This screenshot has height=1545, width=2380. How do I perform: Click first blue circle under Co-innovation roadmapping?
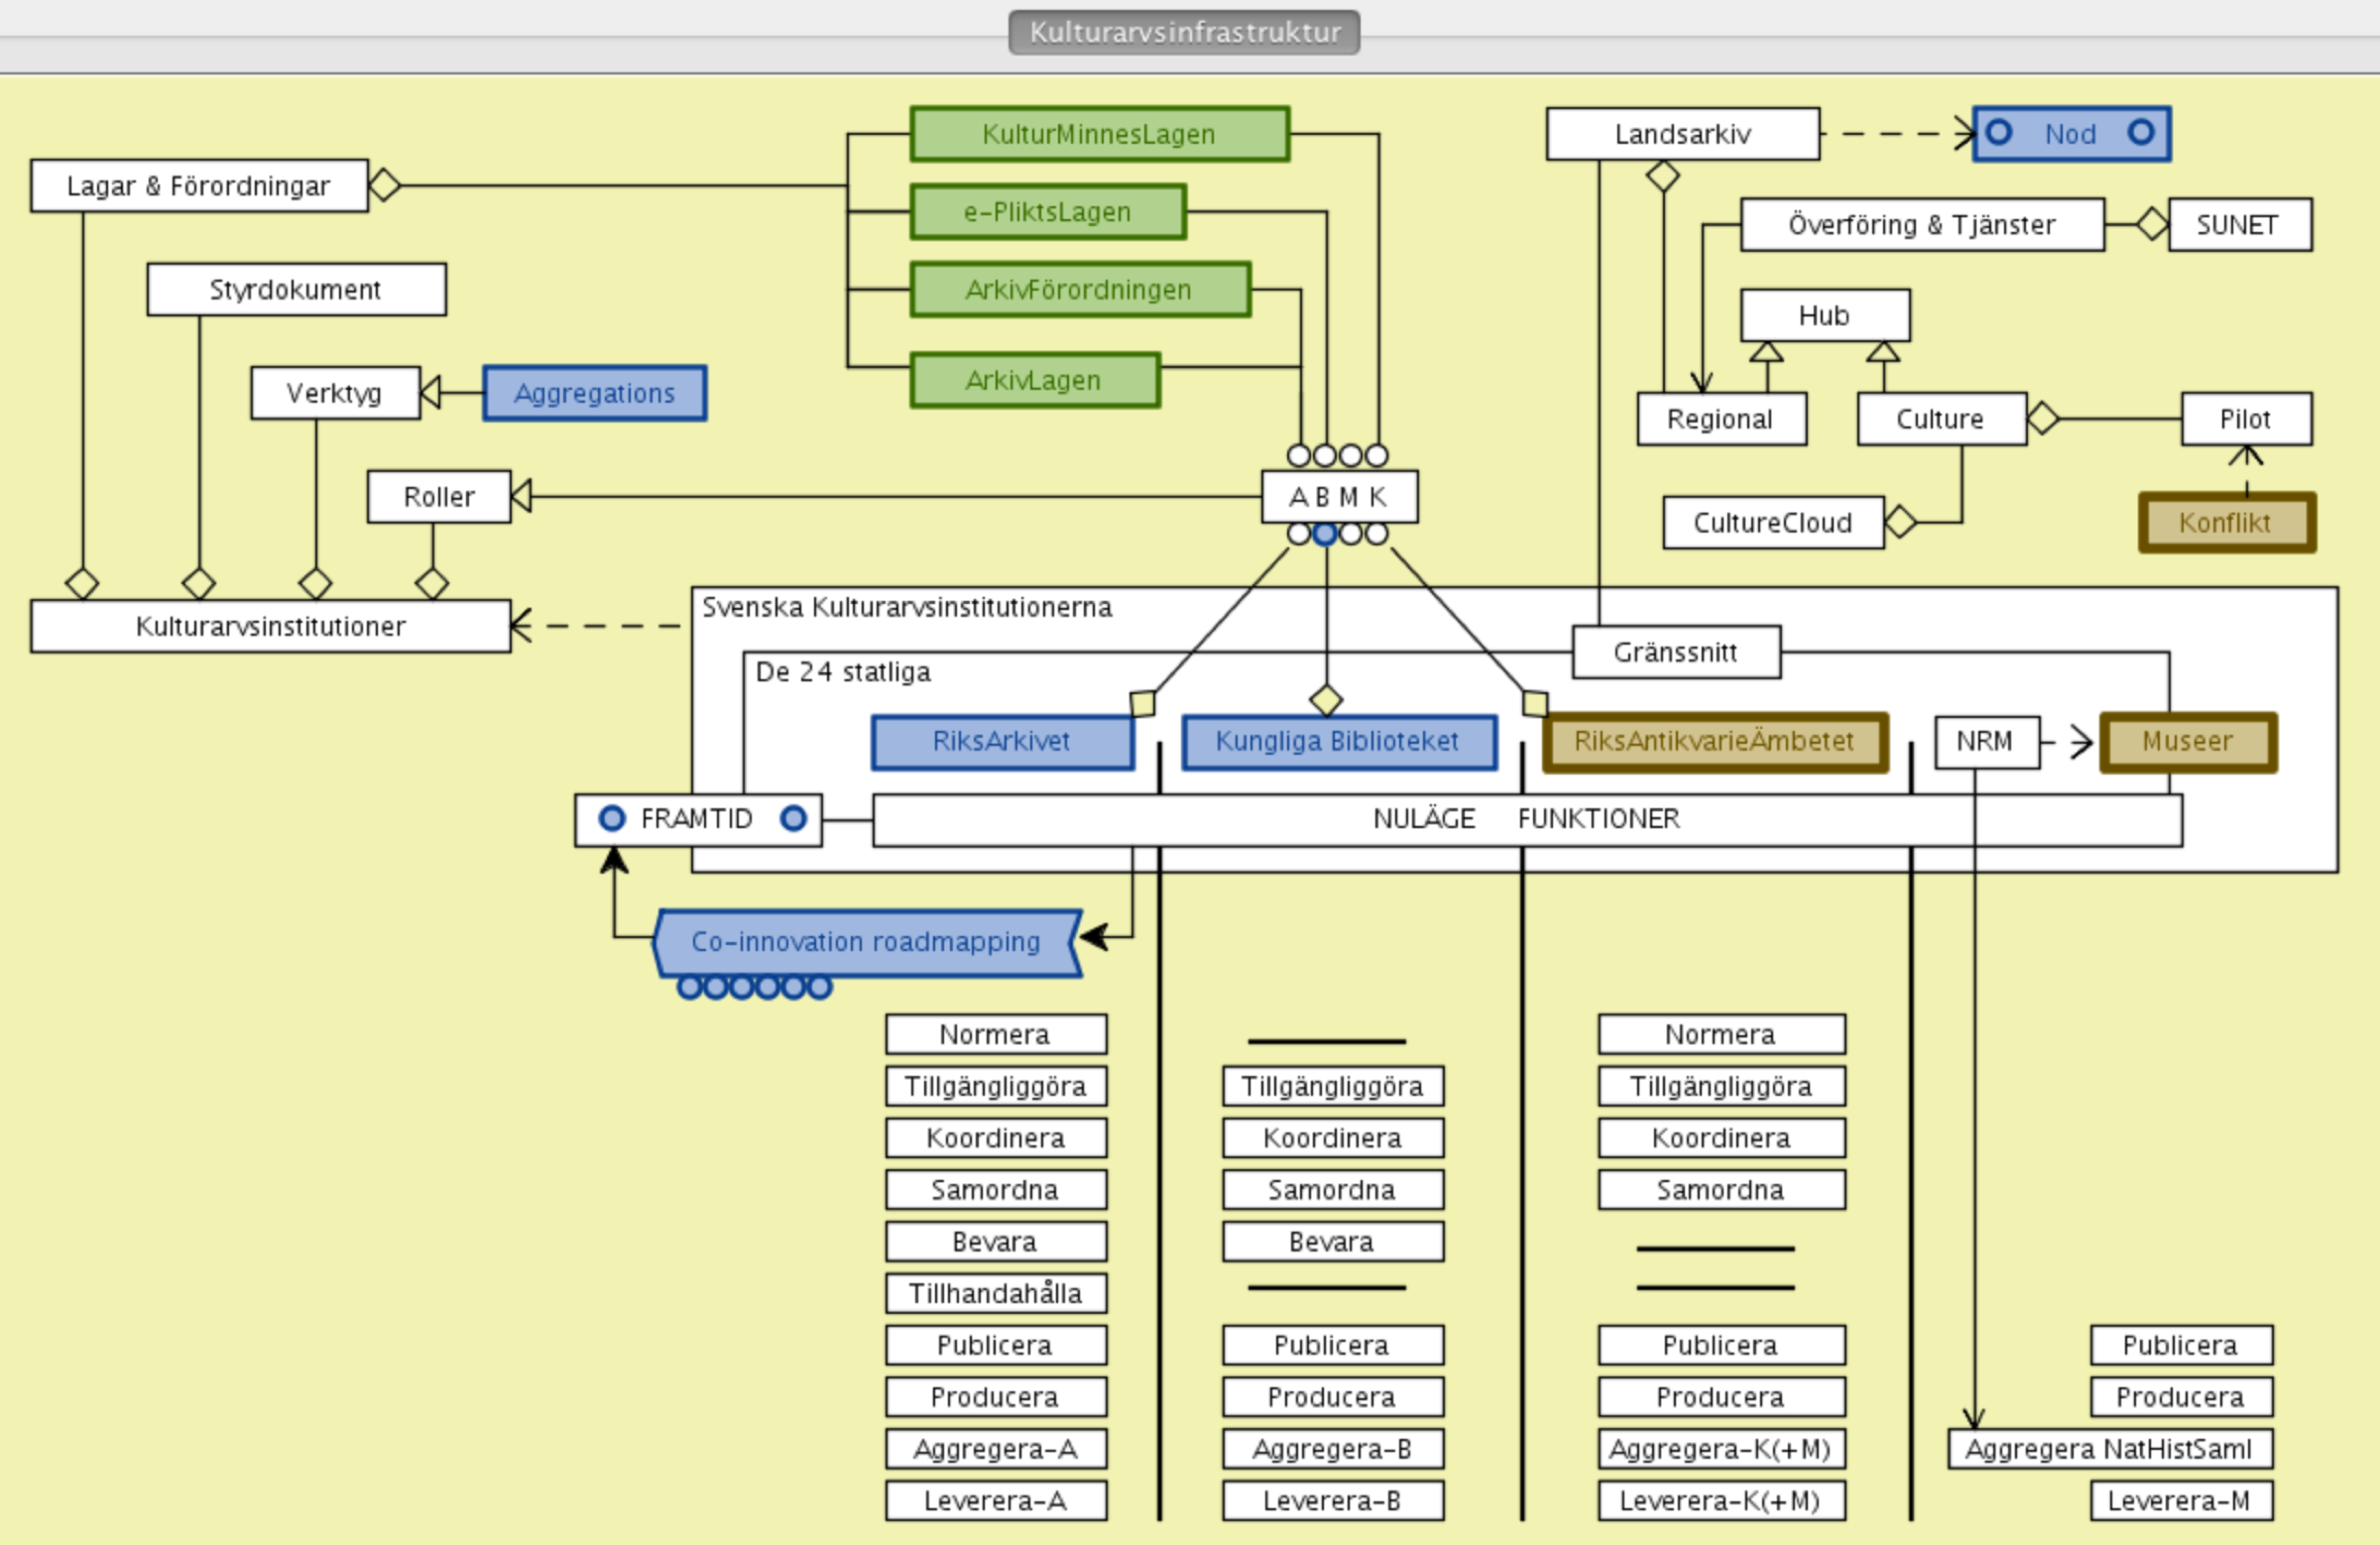(x=690, y=987)
